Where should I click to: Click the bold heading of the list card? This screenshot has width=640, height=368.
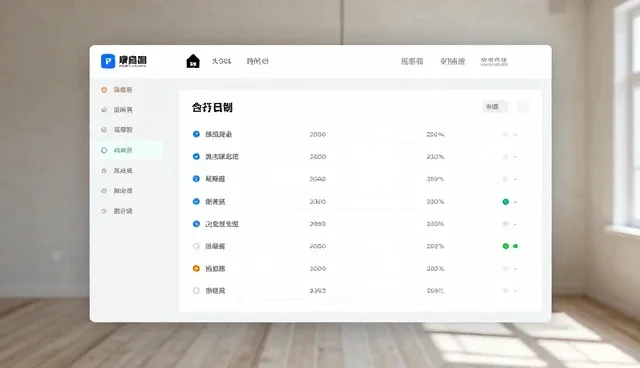click(x=212, y=108)
